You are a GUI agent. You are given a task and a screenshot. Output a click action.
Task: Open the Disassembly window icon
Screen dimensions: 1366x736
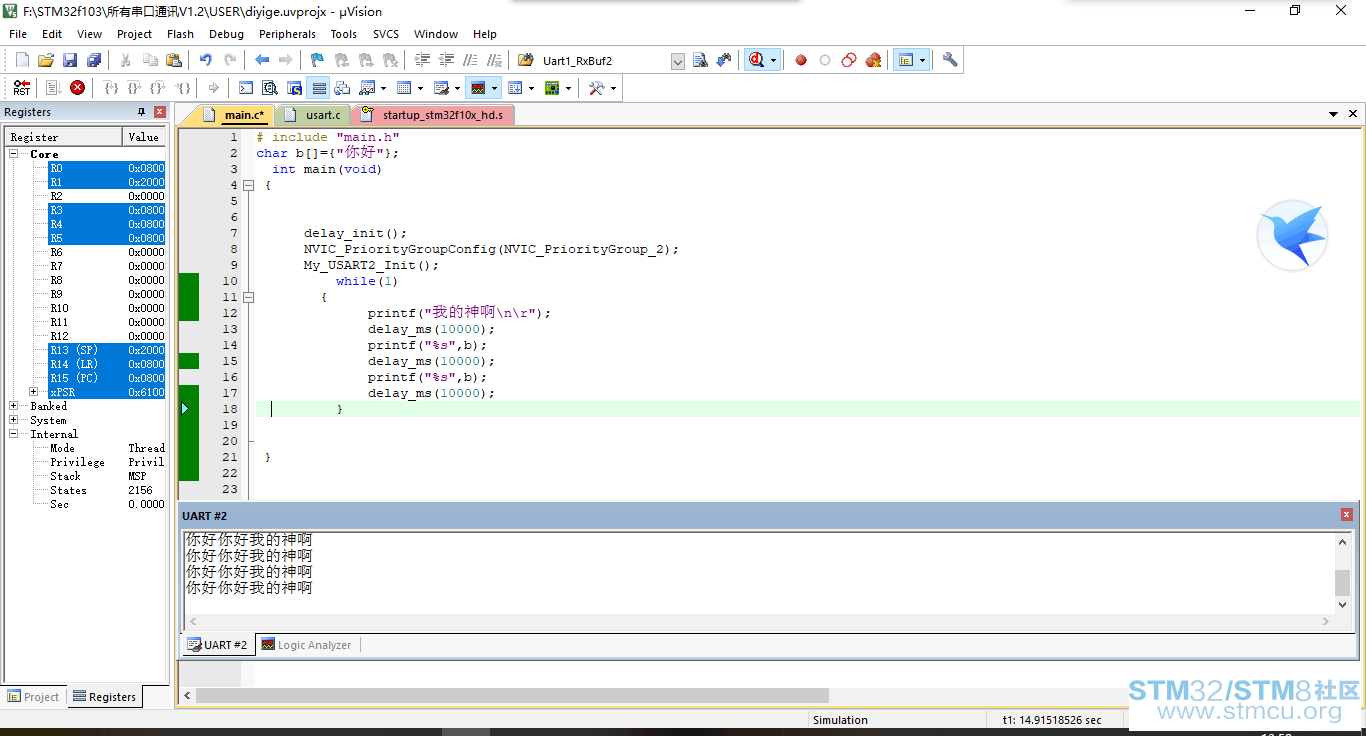tap(270, 88)
